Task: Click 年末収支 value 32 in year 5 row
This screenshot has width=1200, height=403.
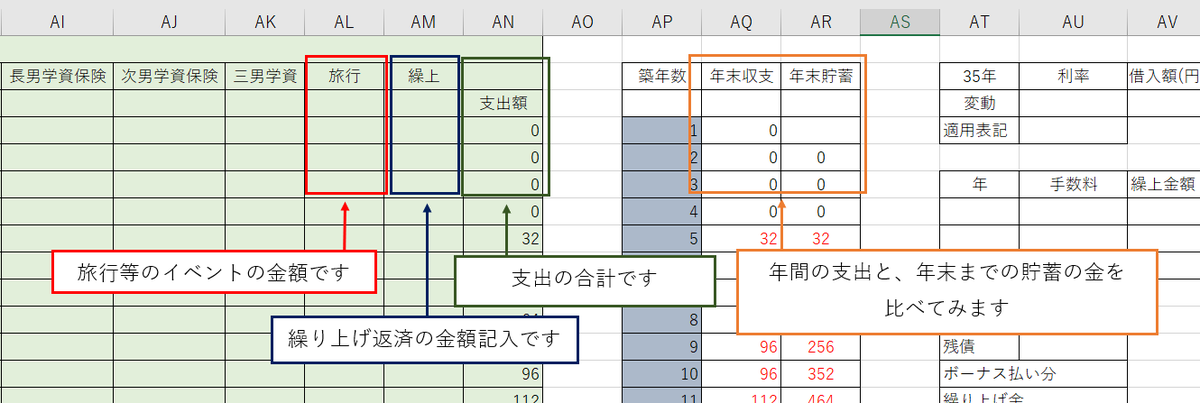Action: point(741,238)
